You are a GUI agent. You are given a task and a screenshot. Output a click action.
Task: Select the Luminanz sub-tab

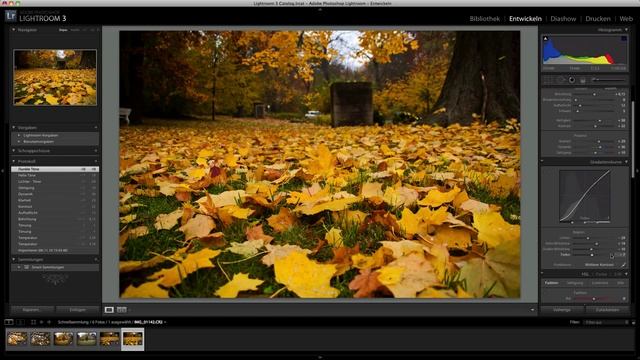(600, 283)
